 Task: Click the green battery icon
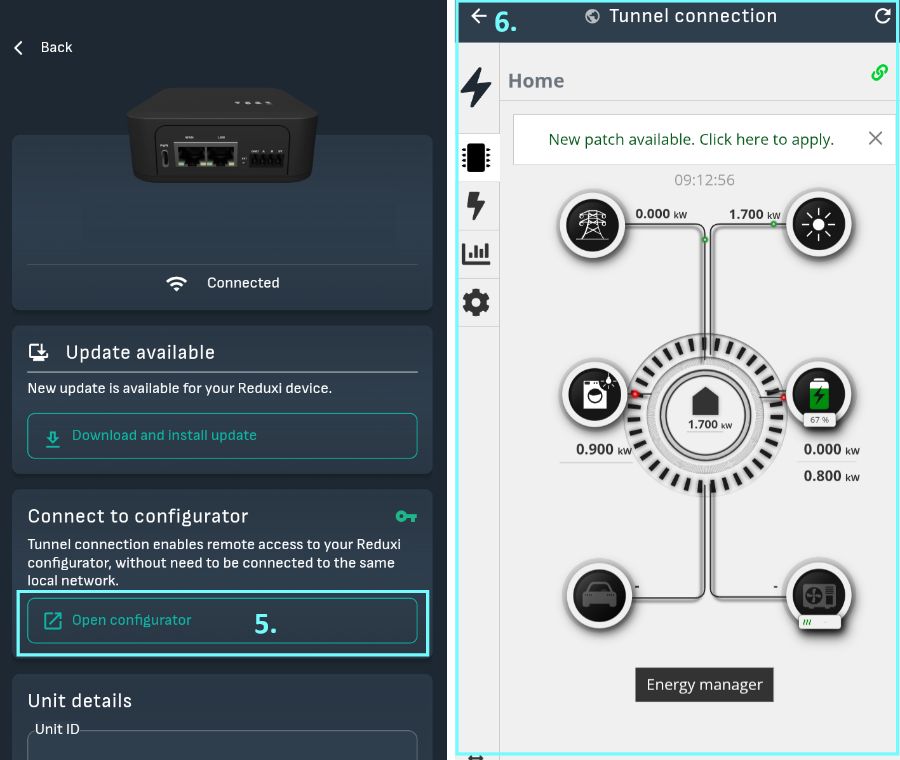coord(819,394)
